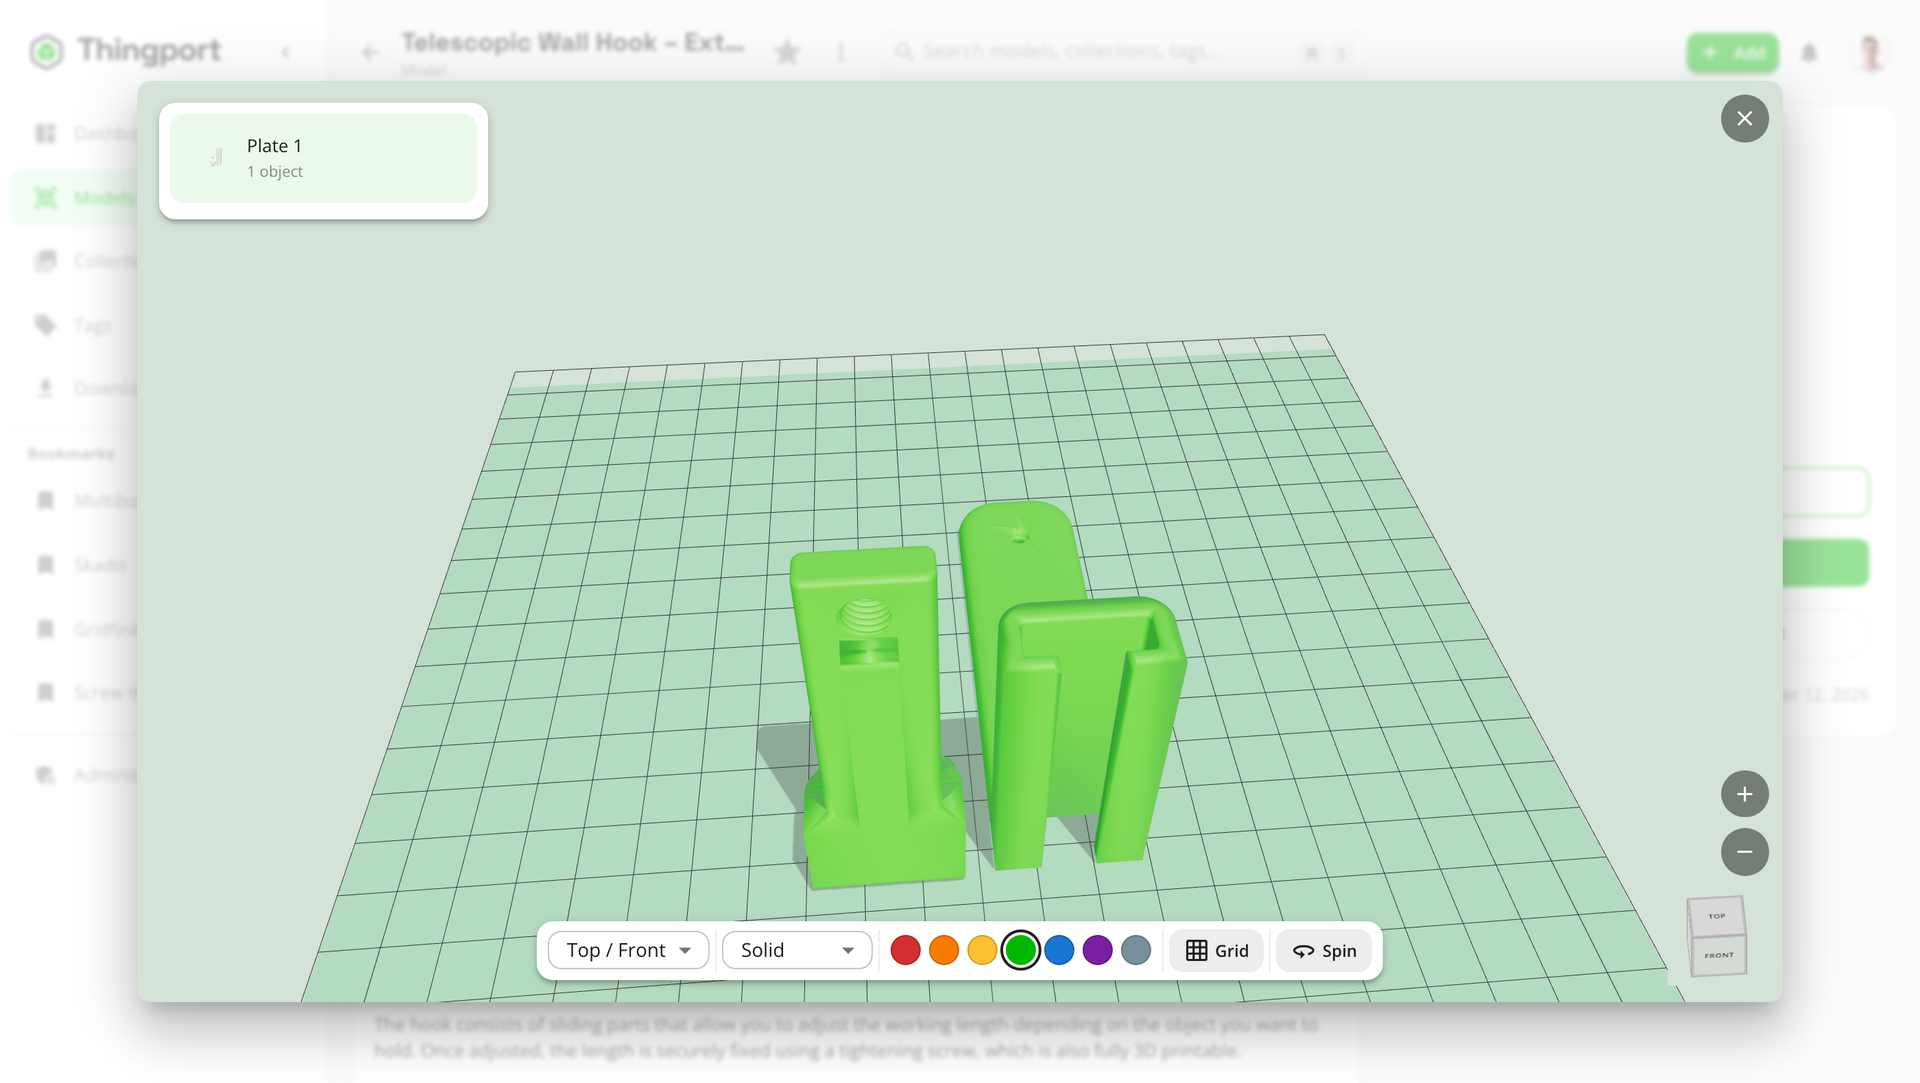This screenshot has width=1920, height=1083.
Task: Pick the orange model color
Action: (x=944, y=950)
